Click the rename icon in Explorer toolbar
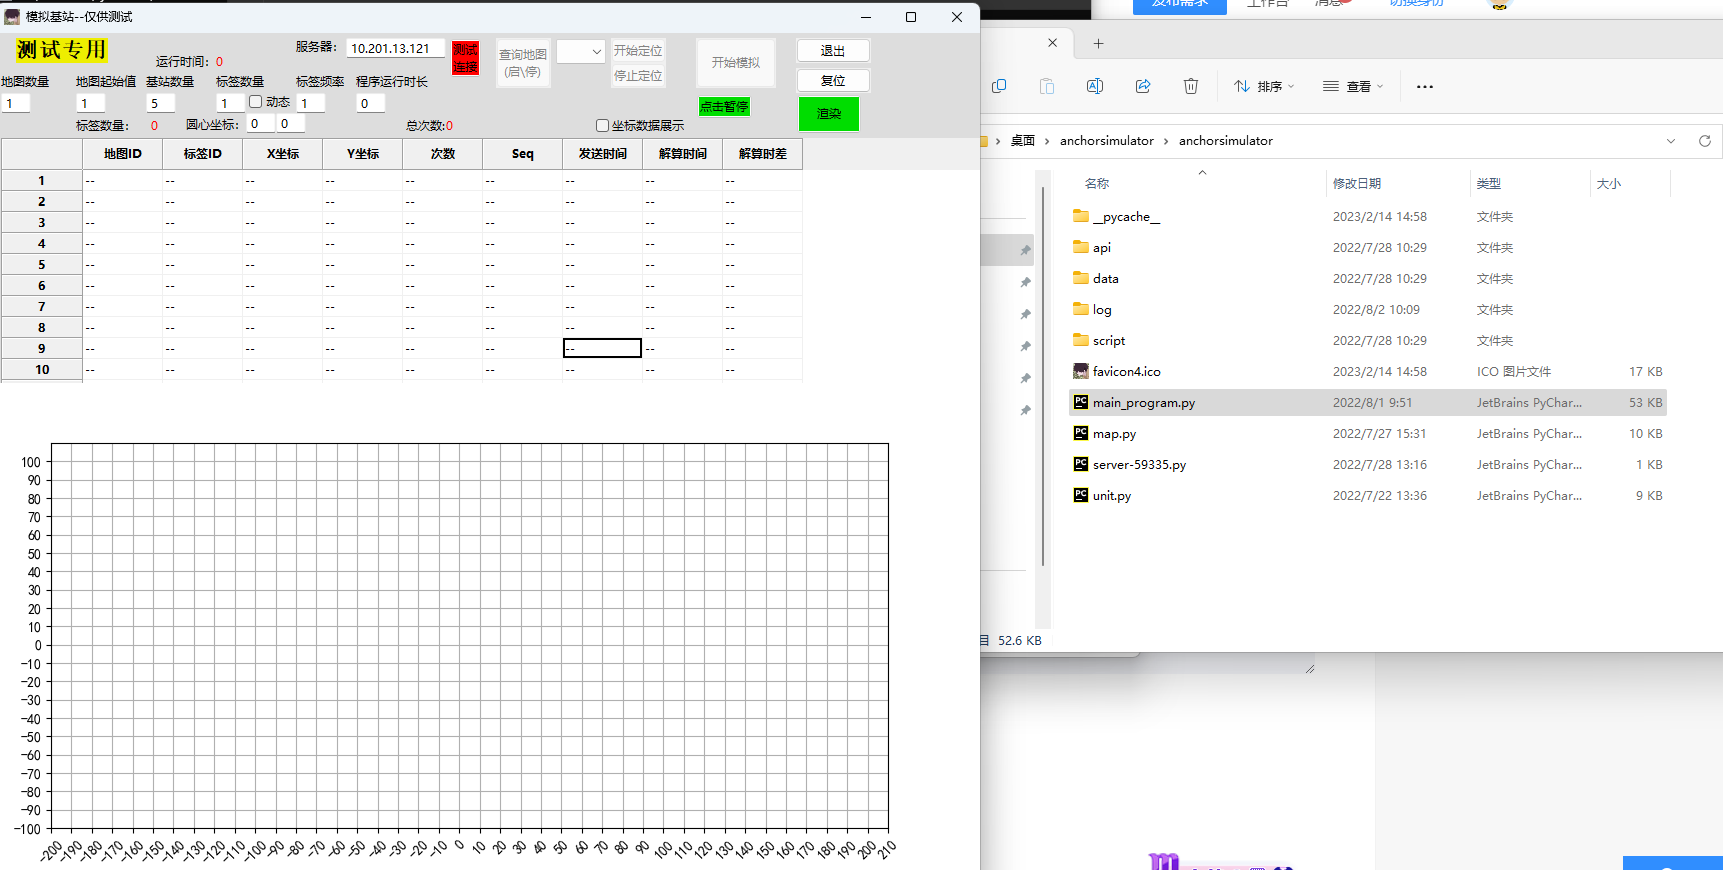Viewport: 1723px width, 870px height. [1094, 86]
